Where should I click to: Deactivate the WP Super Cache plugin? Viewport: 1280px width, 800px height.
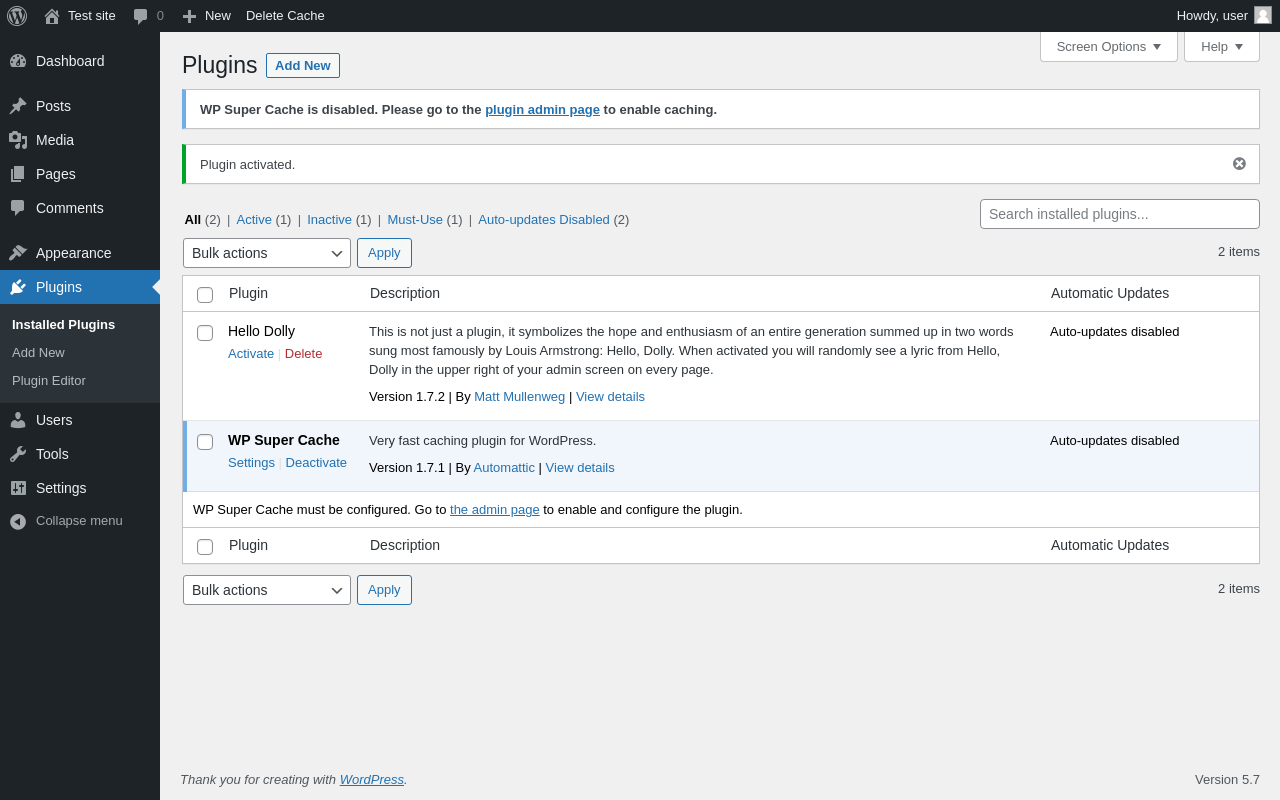point(316,463)
